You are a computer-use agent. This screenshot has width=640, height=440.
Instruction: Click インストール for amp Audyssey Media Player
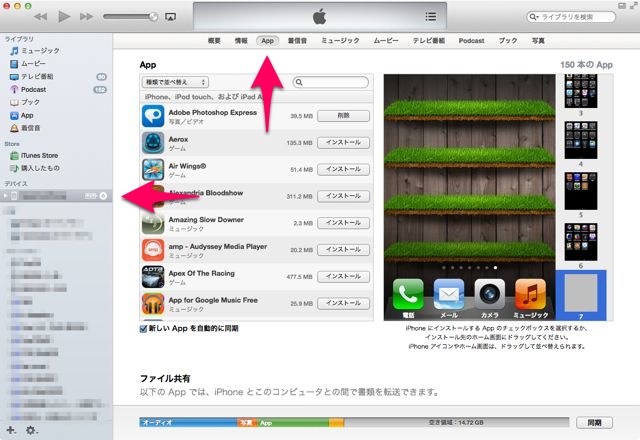343,250
